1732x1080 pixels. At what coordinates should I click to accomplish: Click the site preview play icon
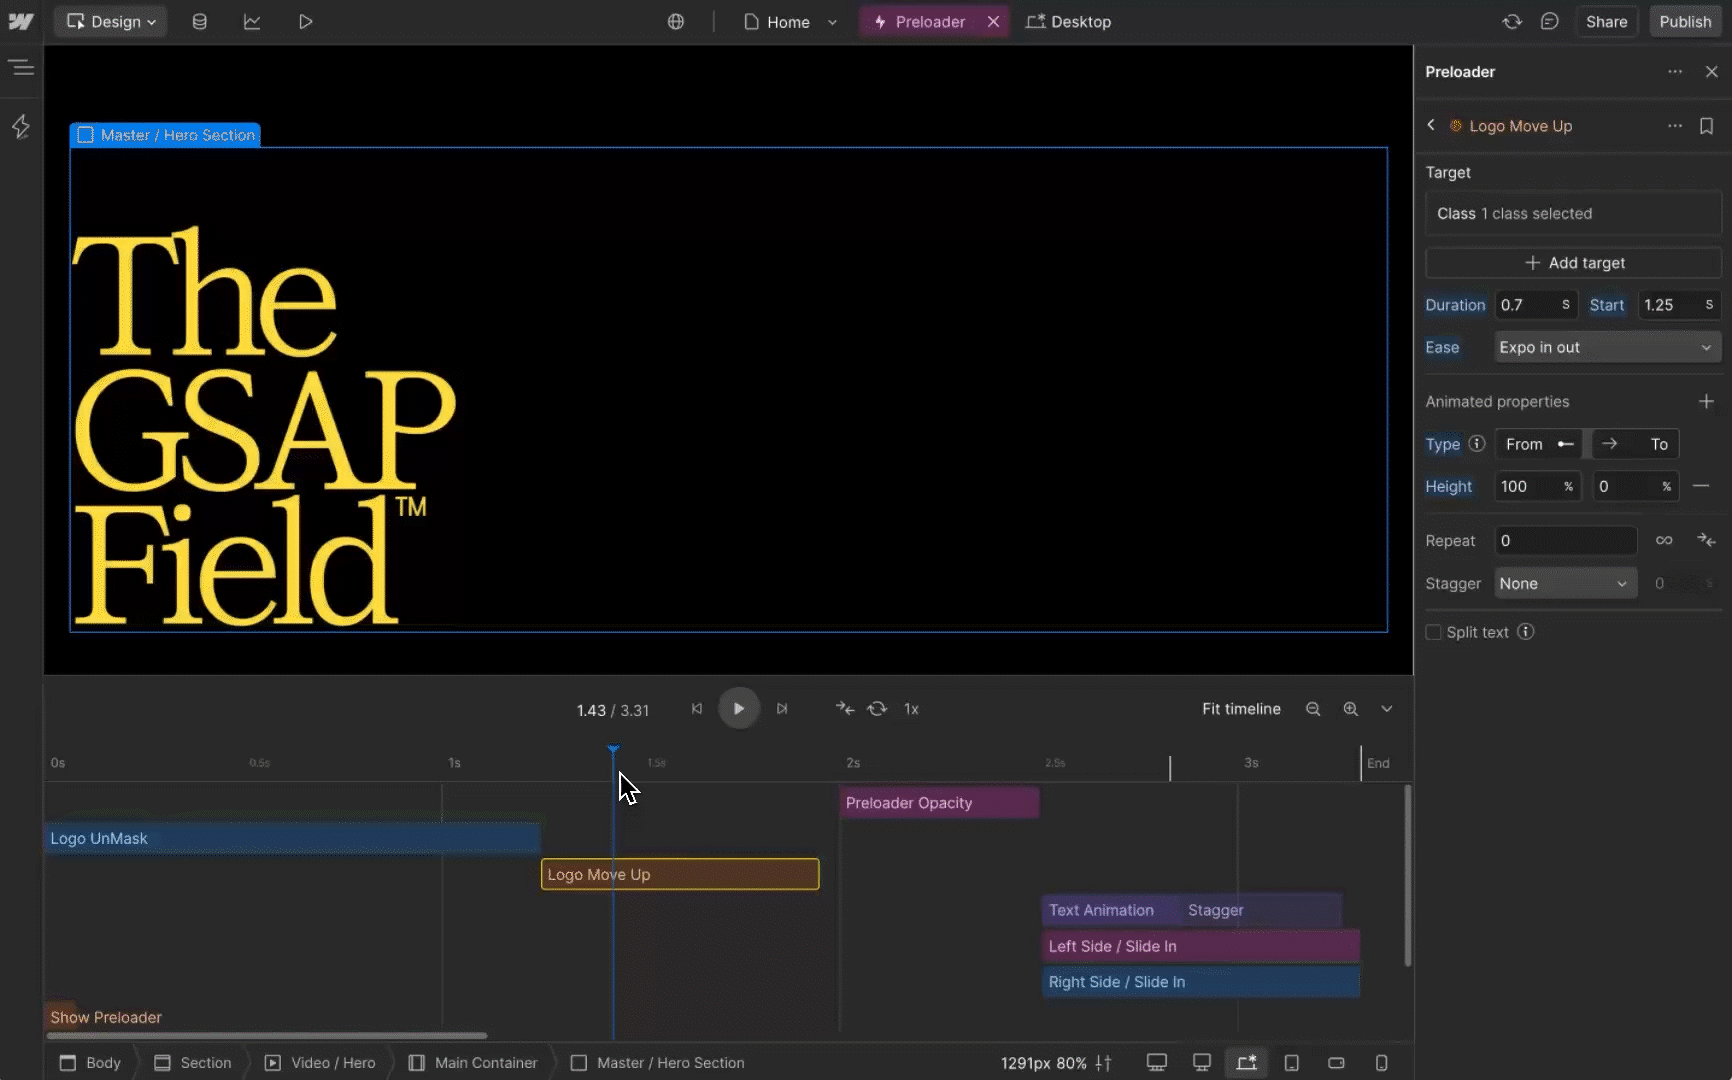pos(305,21)
